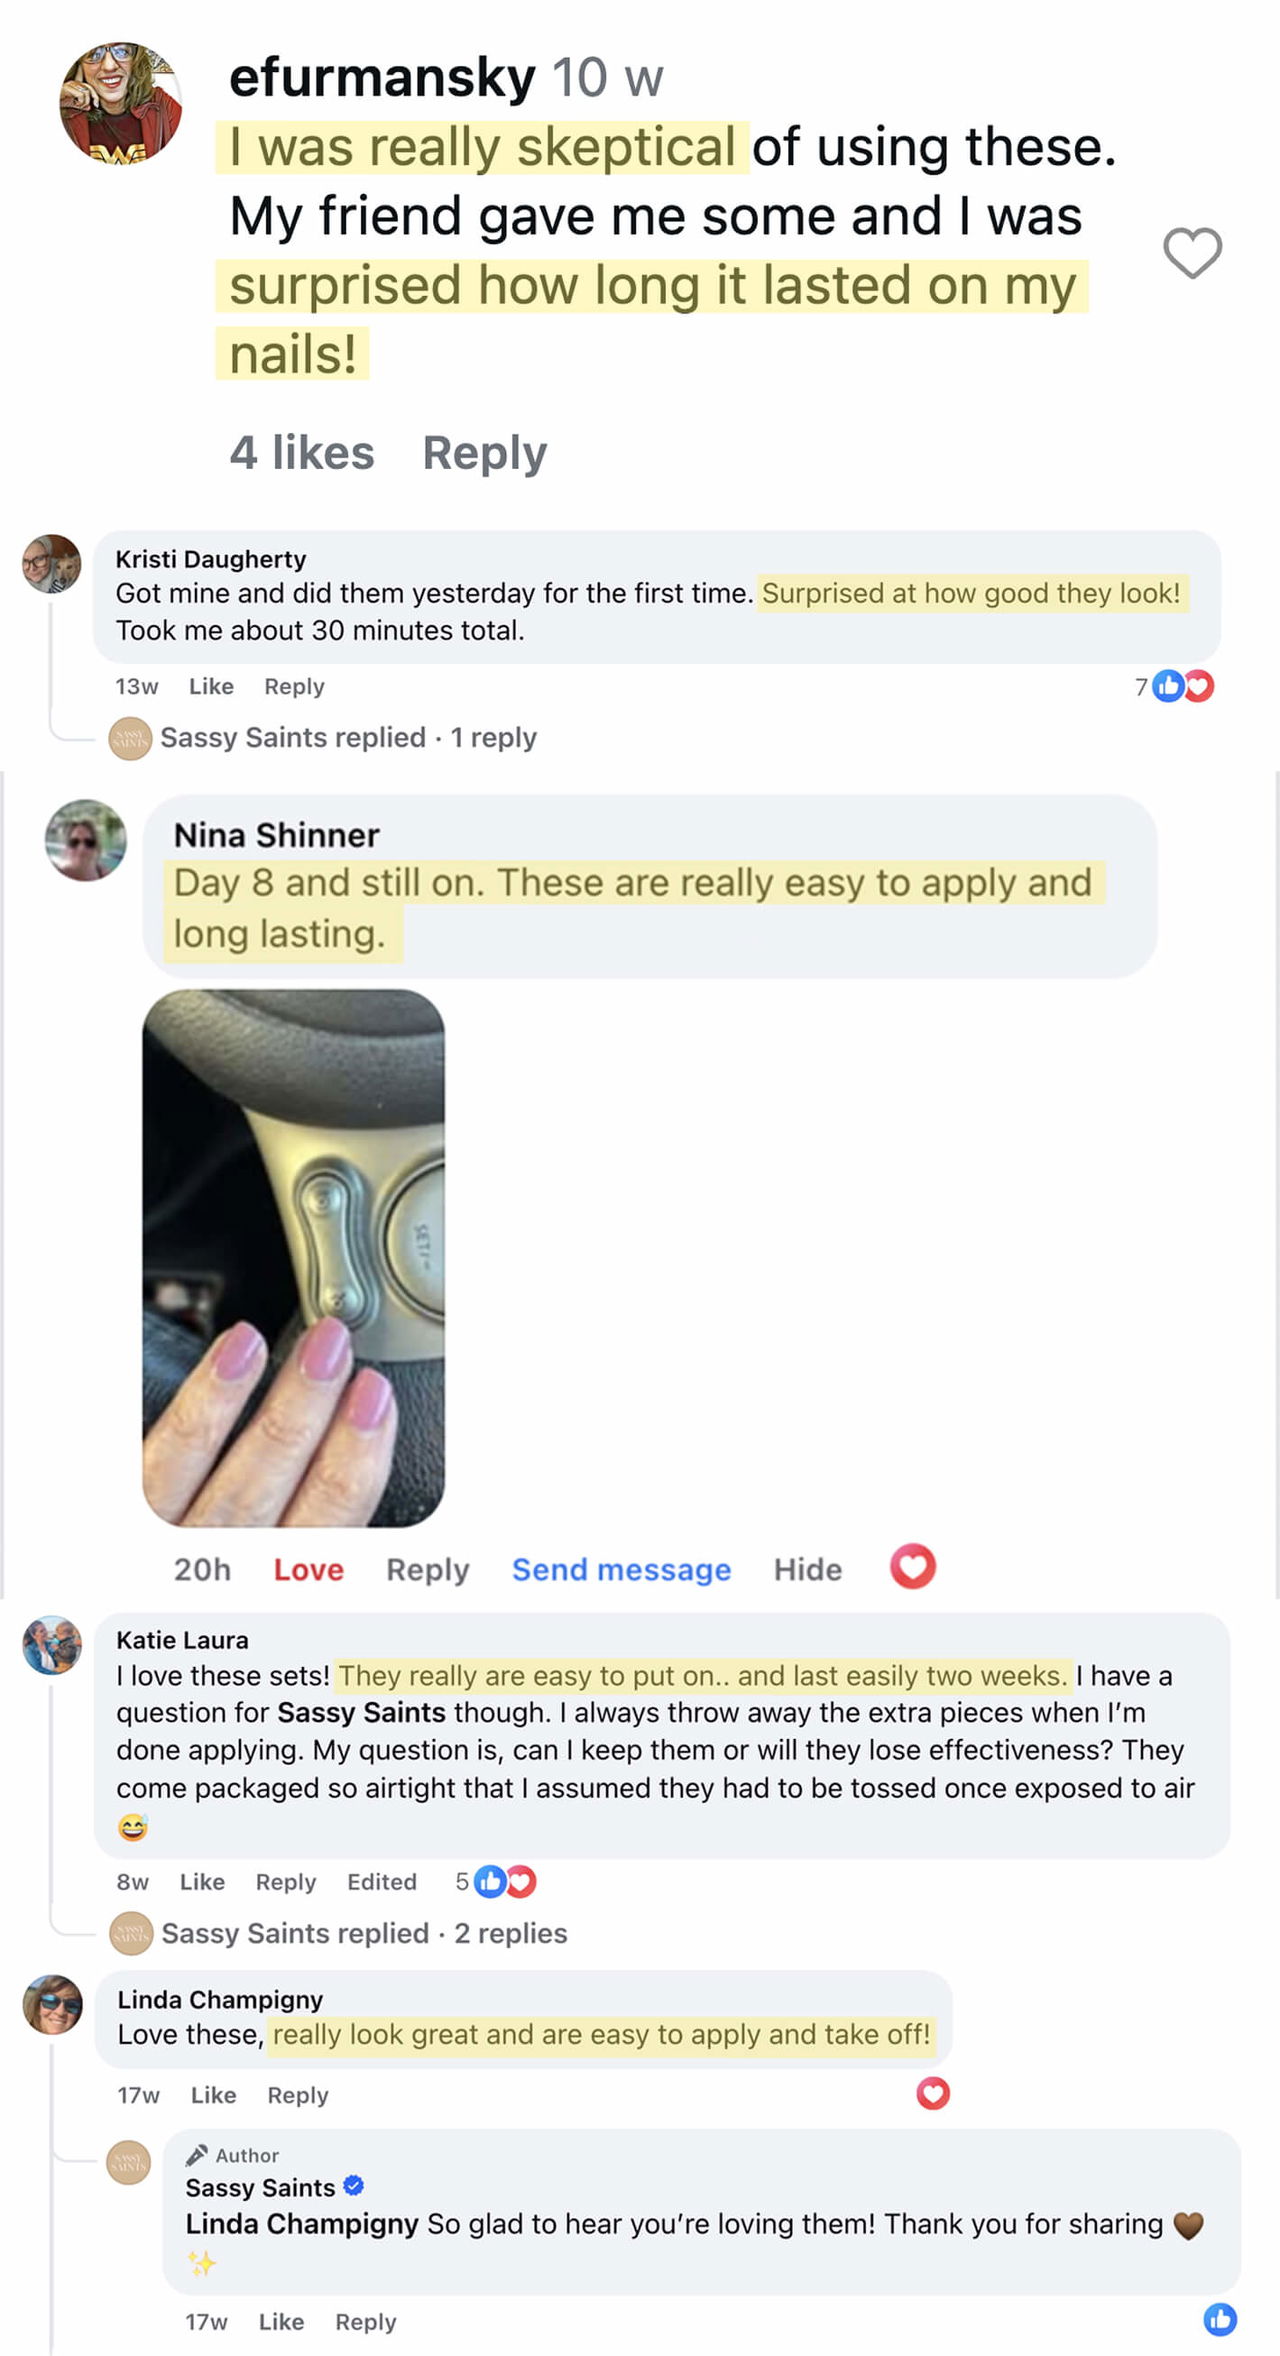Open efurmansky's profile picture
1280x2356 pixels.
pos(121,102)
